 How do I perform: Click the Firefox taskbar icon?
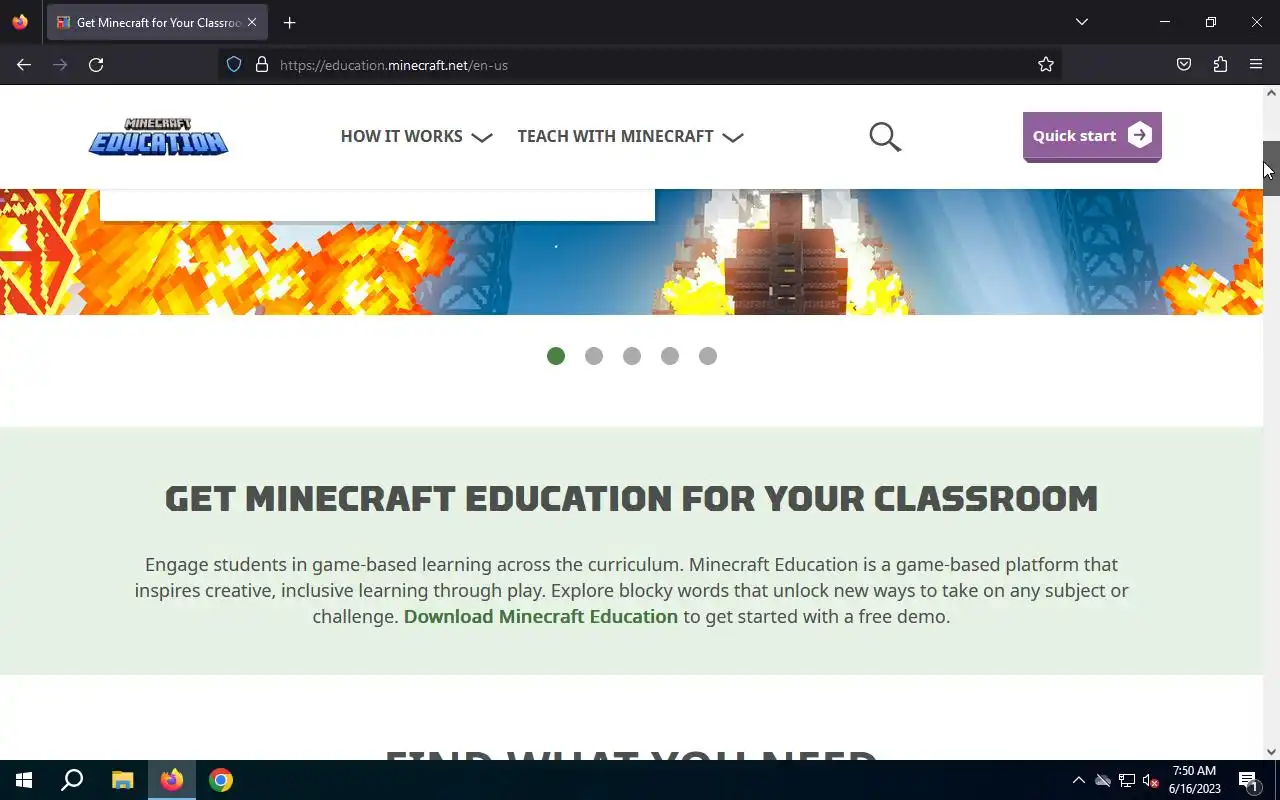click(x=172, y=780)
